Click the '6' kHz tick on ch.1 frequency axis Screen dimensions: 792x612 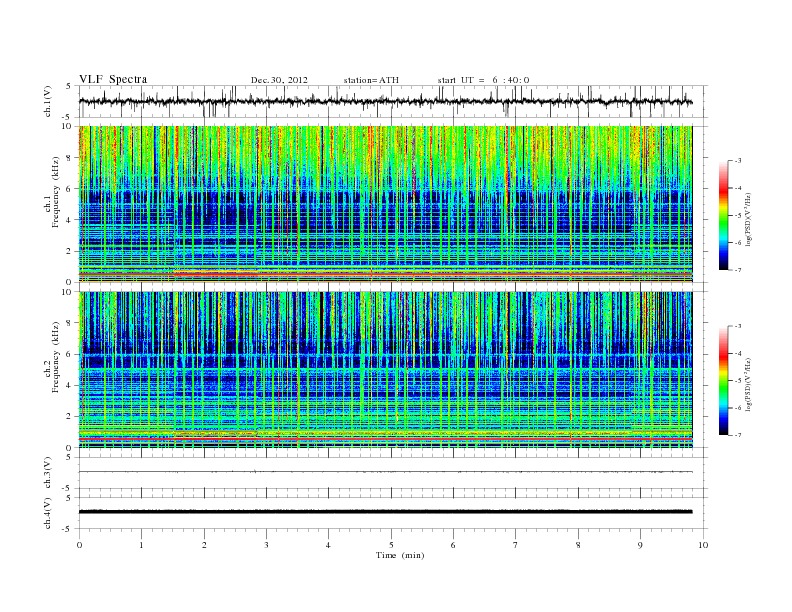tap(69, 189)
